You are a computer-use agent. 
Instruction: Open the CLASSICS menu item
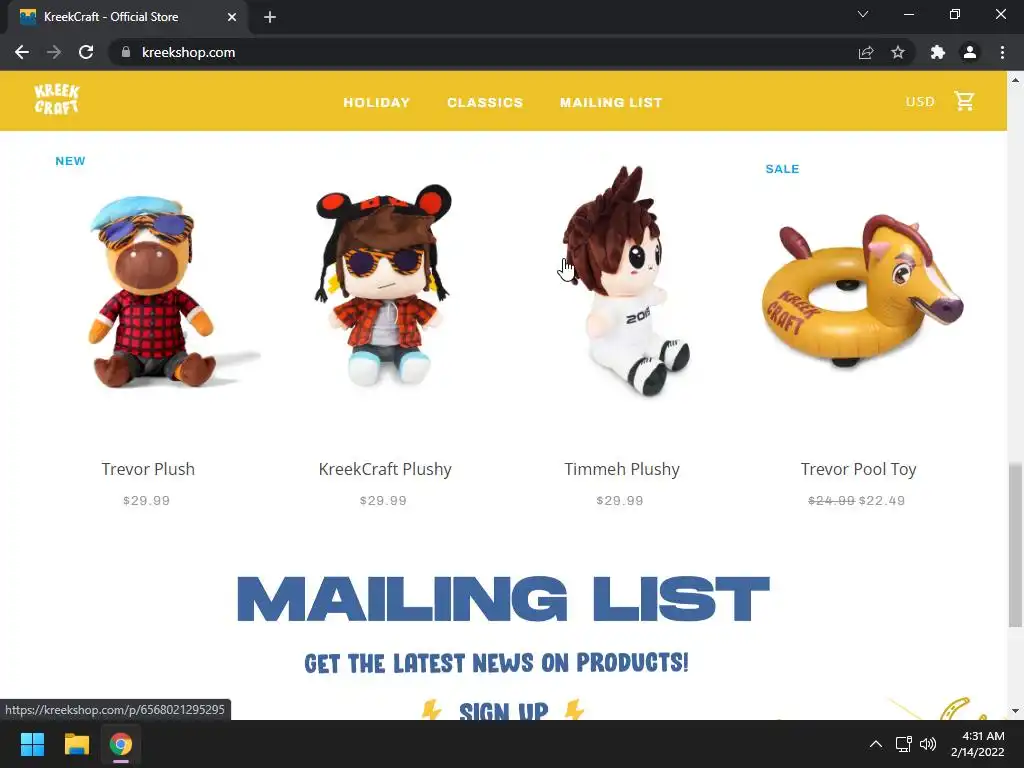[485, 103]
